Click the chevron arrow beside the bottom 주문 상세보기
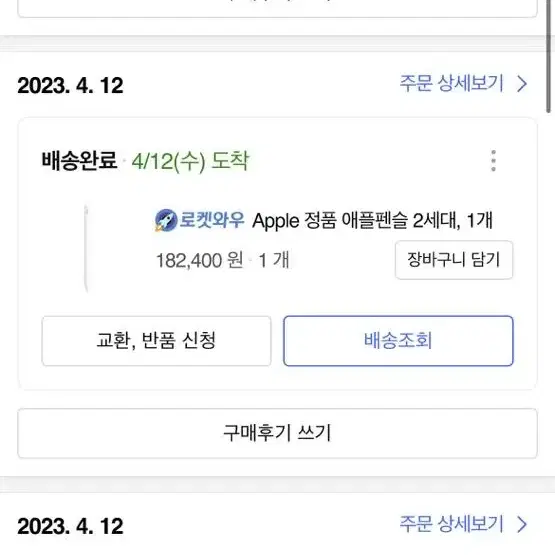The width and height of the screenshot is (555, 555). tap(522, 524)
